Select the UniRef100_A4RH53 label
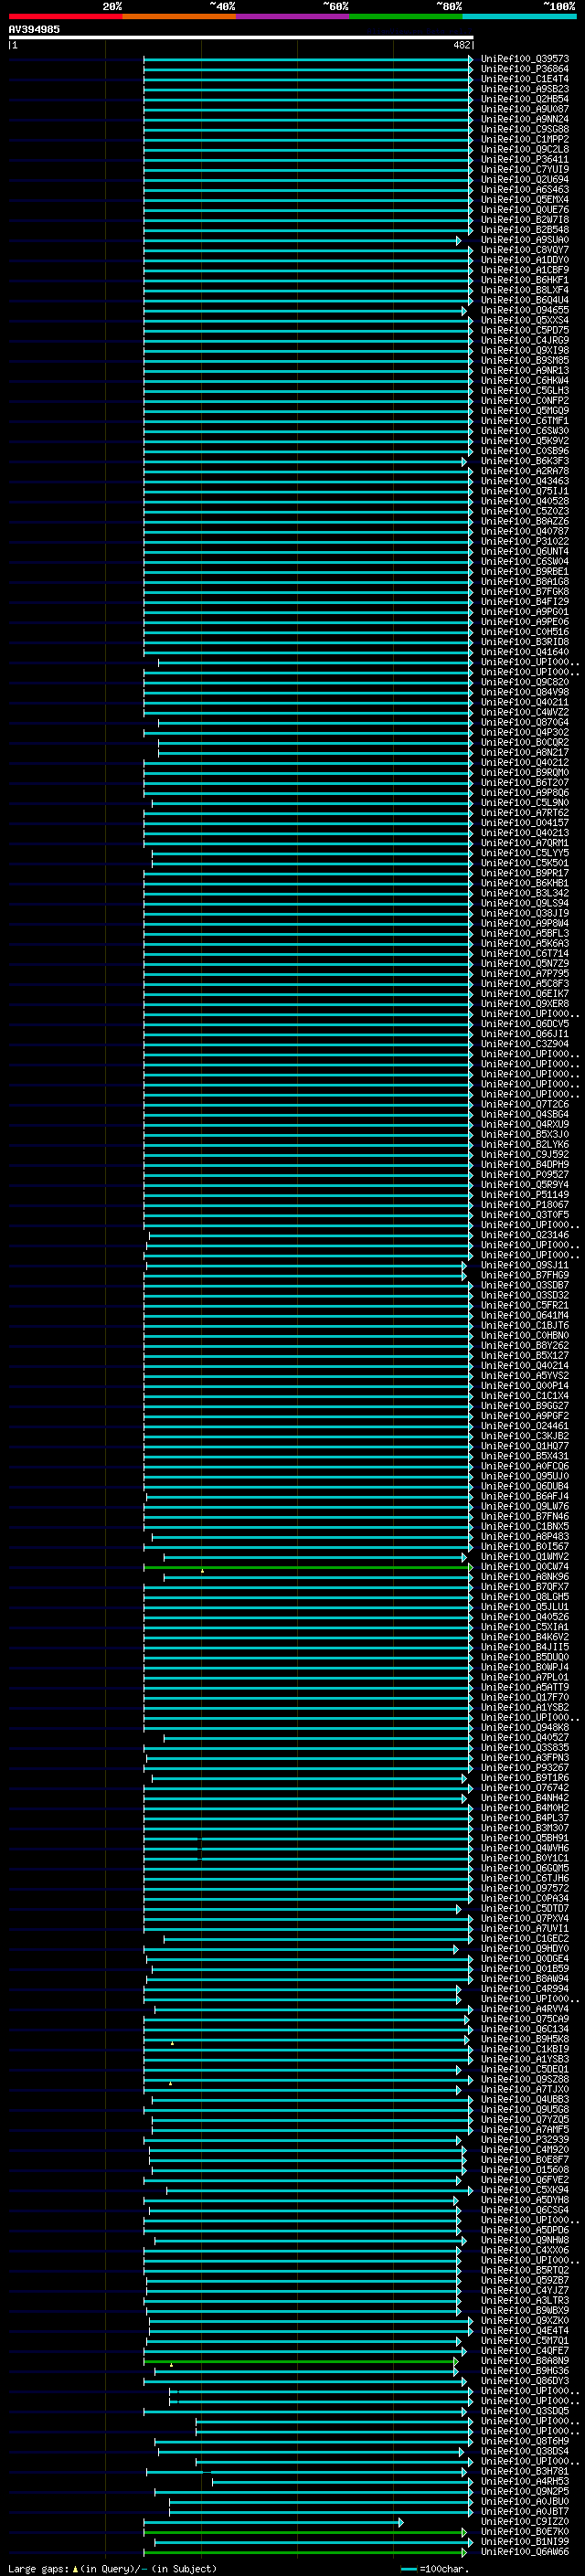This screenshot has width=585, height=2576. (x=525, y=2480)
